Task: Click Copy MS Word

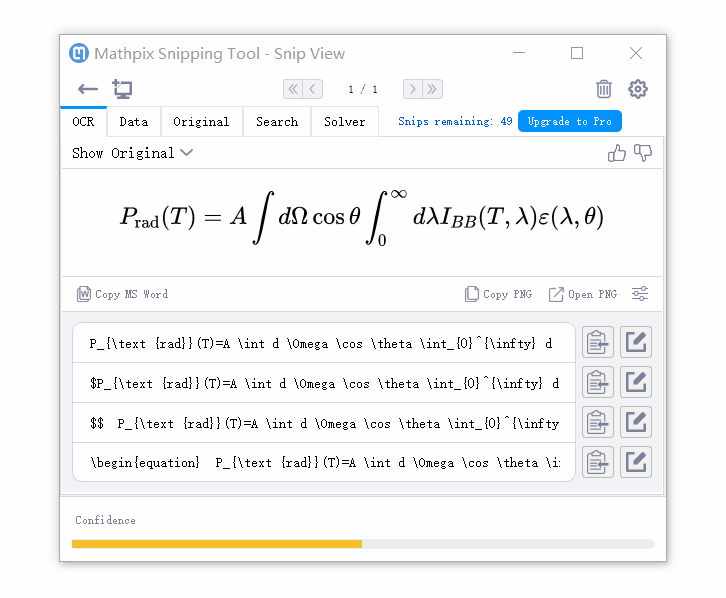Action: [x=122, y=294]
